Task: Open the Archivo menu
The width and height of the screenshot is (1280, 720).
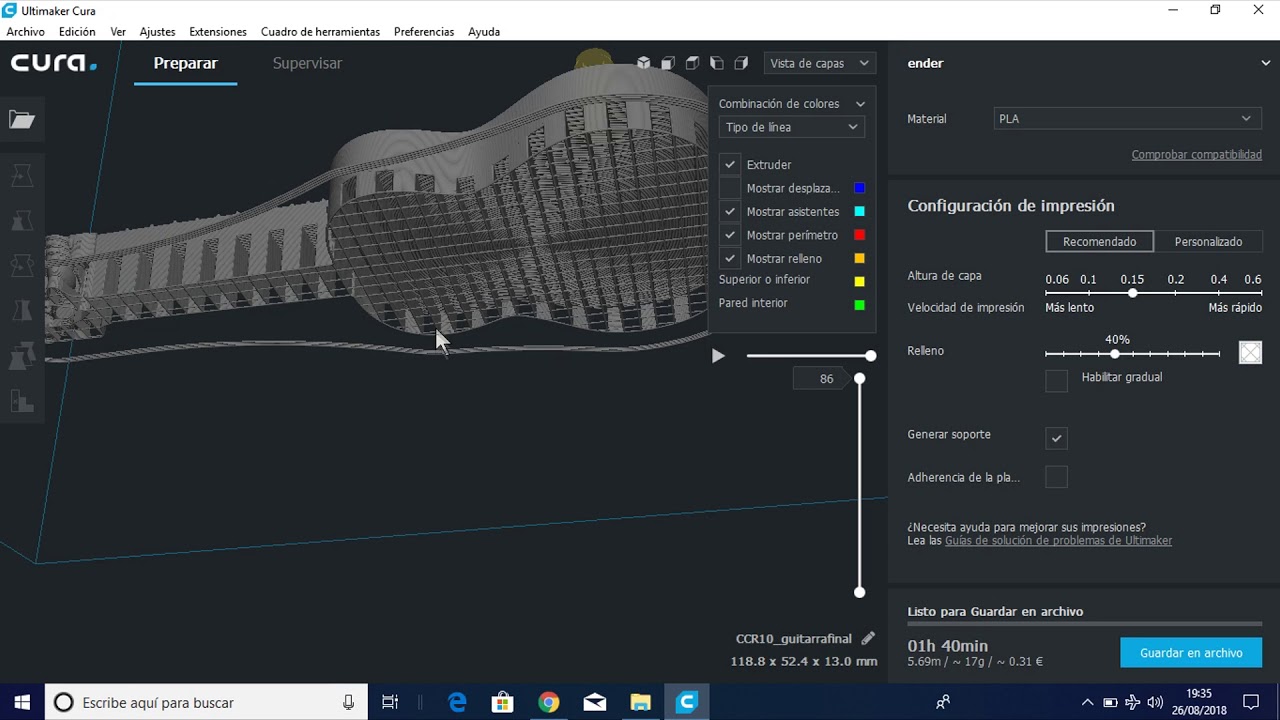Action: coord(26,32)
